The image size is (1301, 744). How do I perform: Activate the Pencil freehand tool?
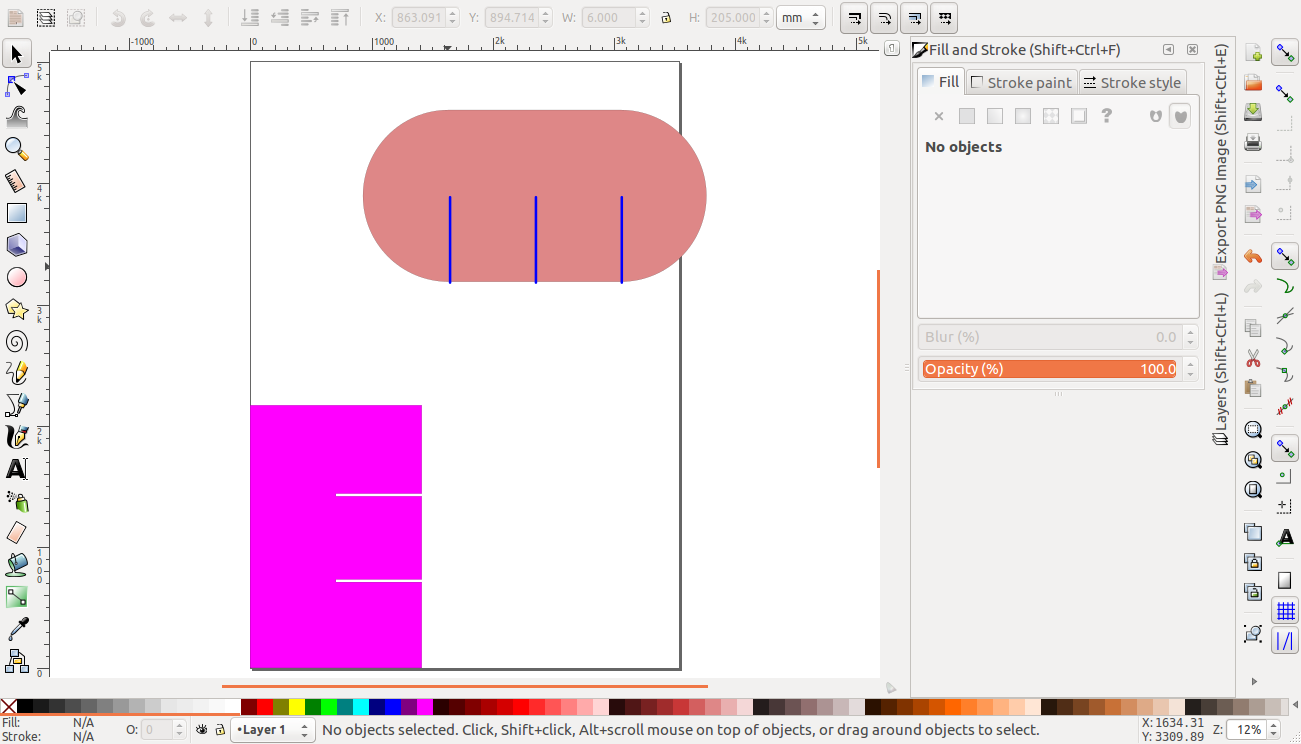tap(17, 373)
